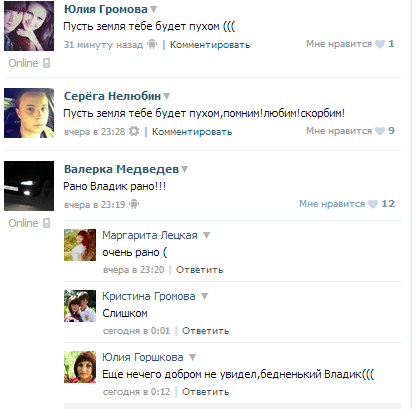This screenshot has height=409, width=412.
Task: Reply to Кристина Громова's comment 'Слишком'
Action: (x=205, y=331)
